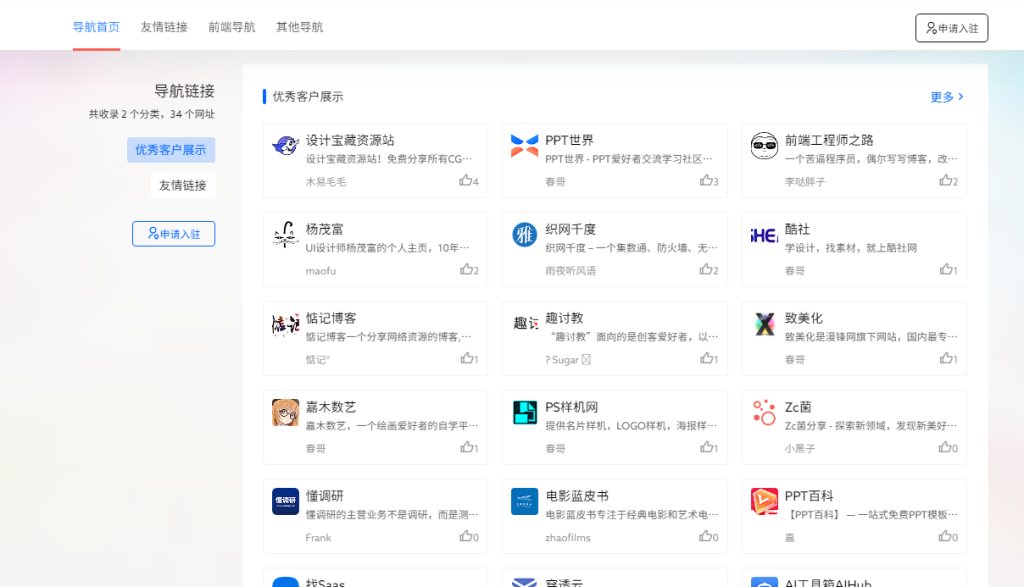Like the 致美化 card
Screen dimensions: 1024x587
click(x=948, y=358)
